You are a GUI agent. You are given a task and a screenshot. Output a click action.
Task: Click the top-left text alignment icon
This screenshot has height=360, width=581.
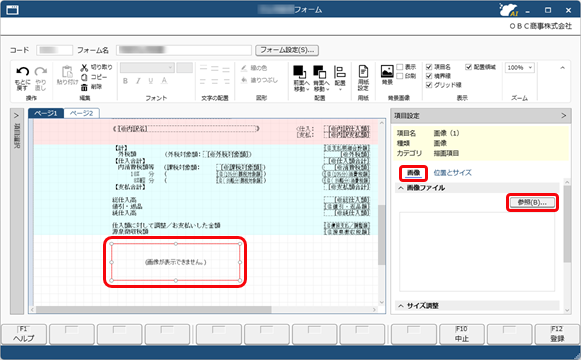click(x=203, y=69)
